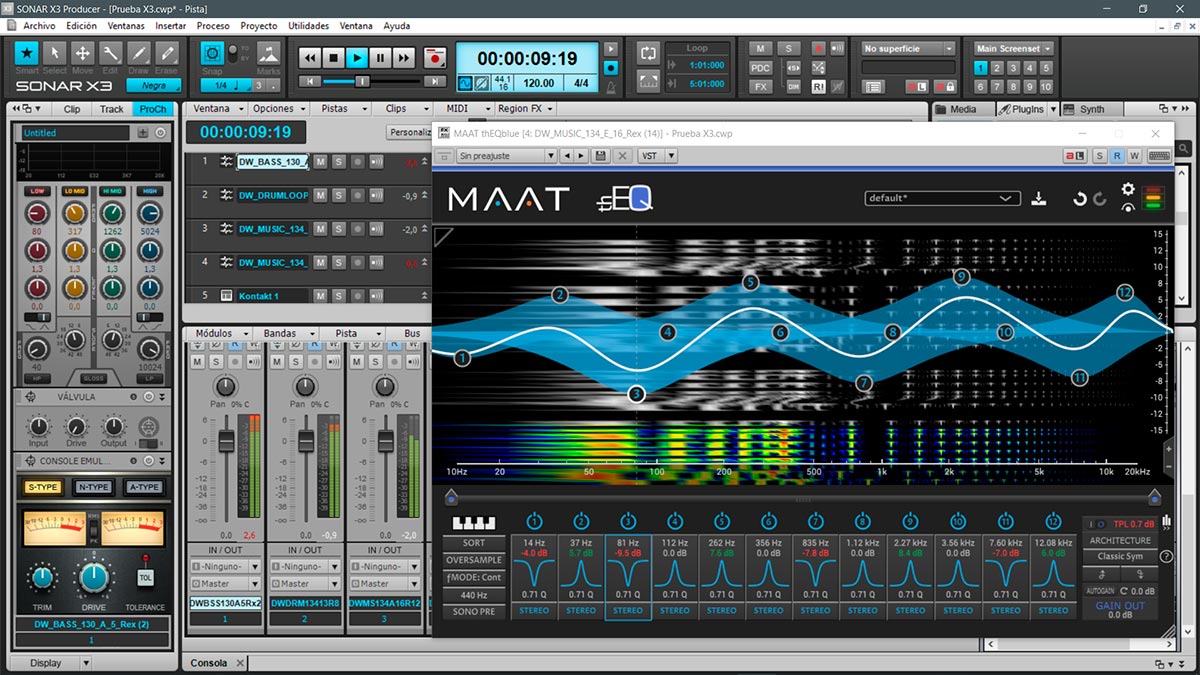Open the Main Screenset dropdown
This screenshot has height=675, width=1200.
click(1014, 48)
